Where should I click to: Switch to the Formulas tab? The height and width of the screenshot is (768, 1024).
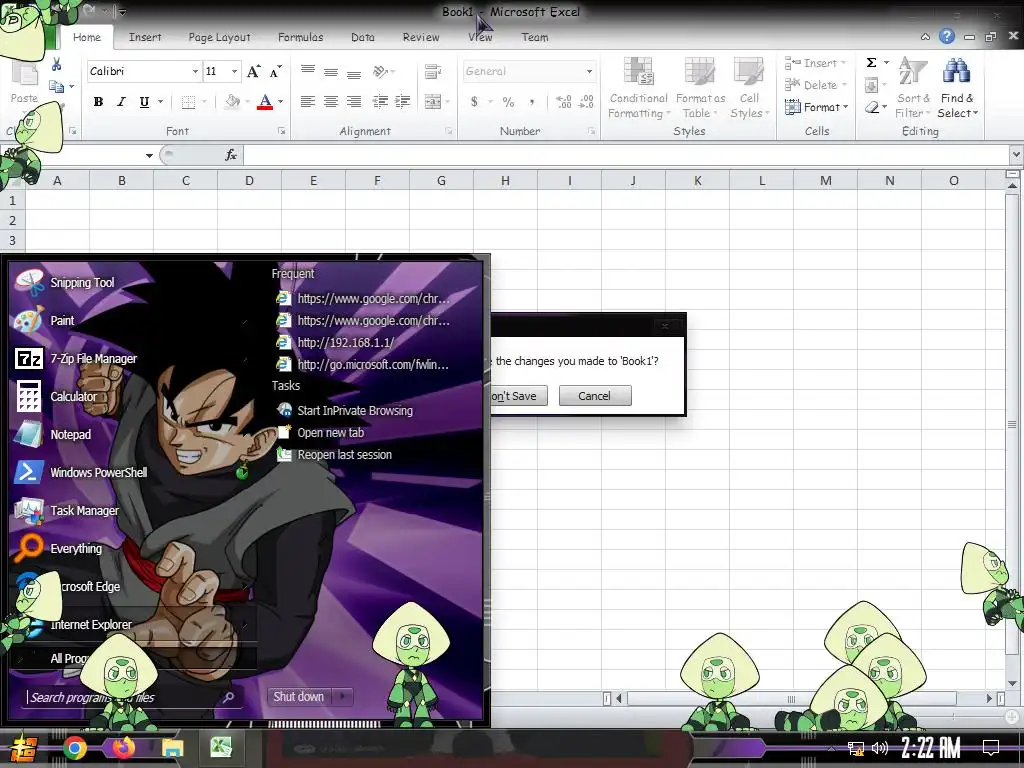pyautogui.click(x=300, y=37)
